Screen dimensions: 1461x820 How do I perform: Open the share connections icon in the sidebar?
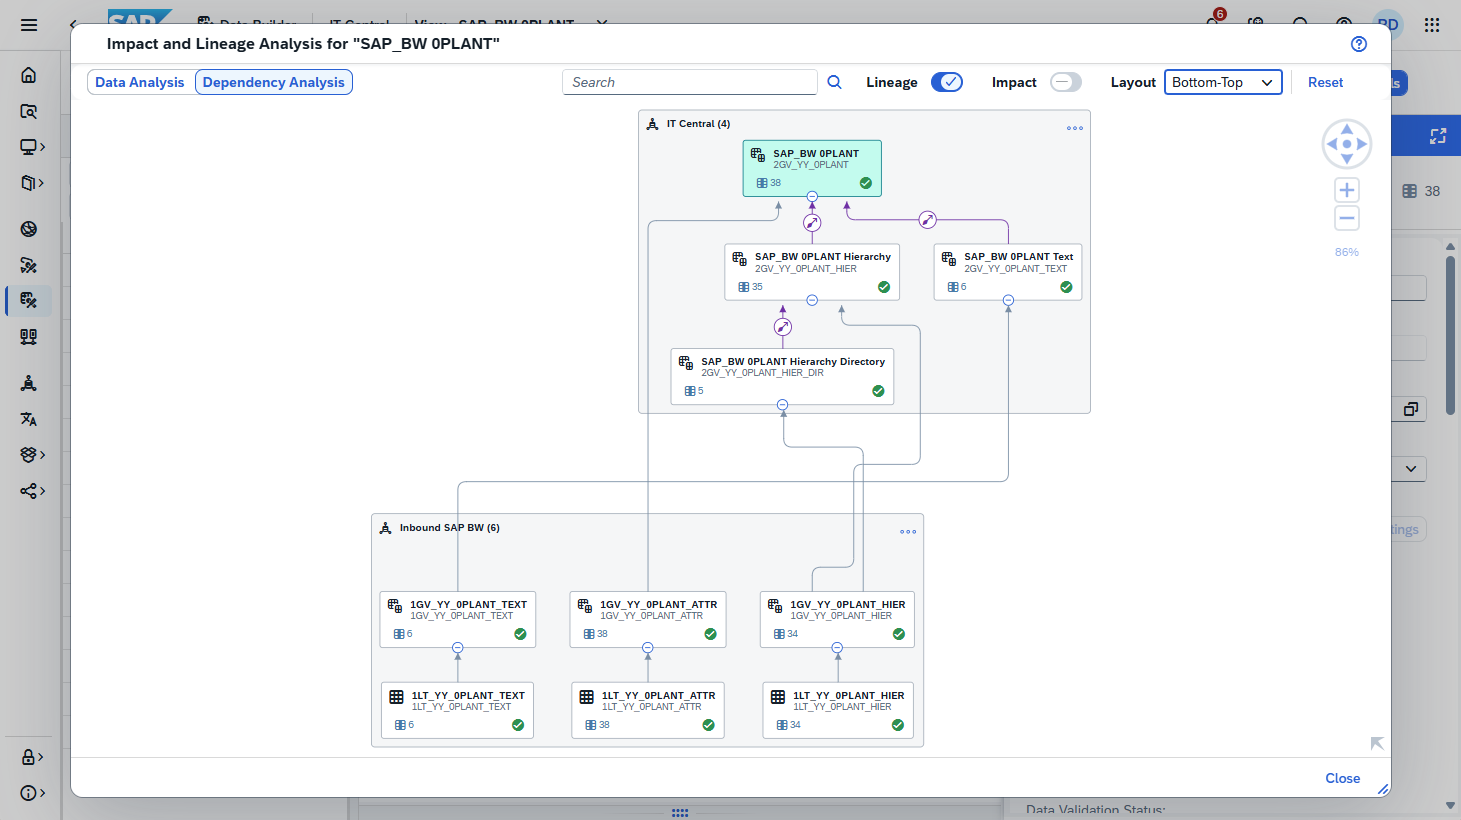tap(29, 491)
